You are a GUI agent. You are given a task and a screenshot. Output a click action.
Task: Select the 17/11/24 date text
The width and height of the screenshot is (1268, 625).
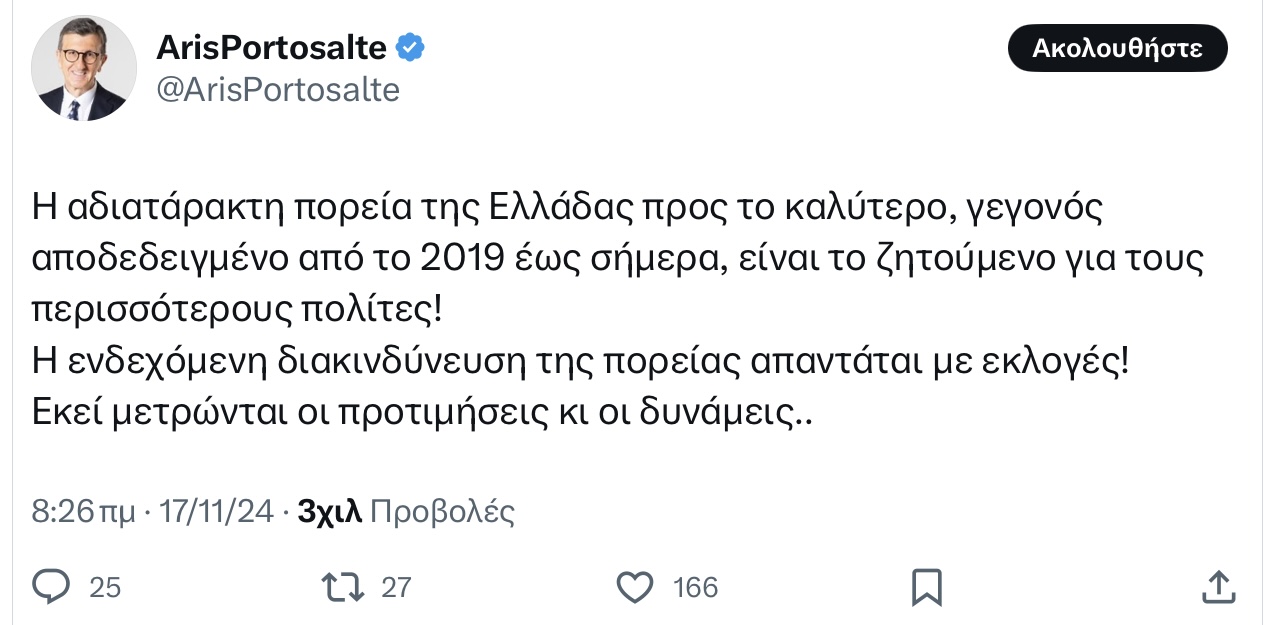pyautogui.click(x=215, y=512)
